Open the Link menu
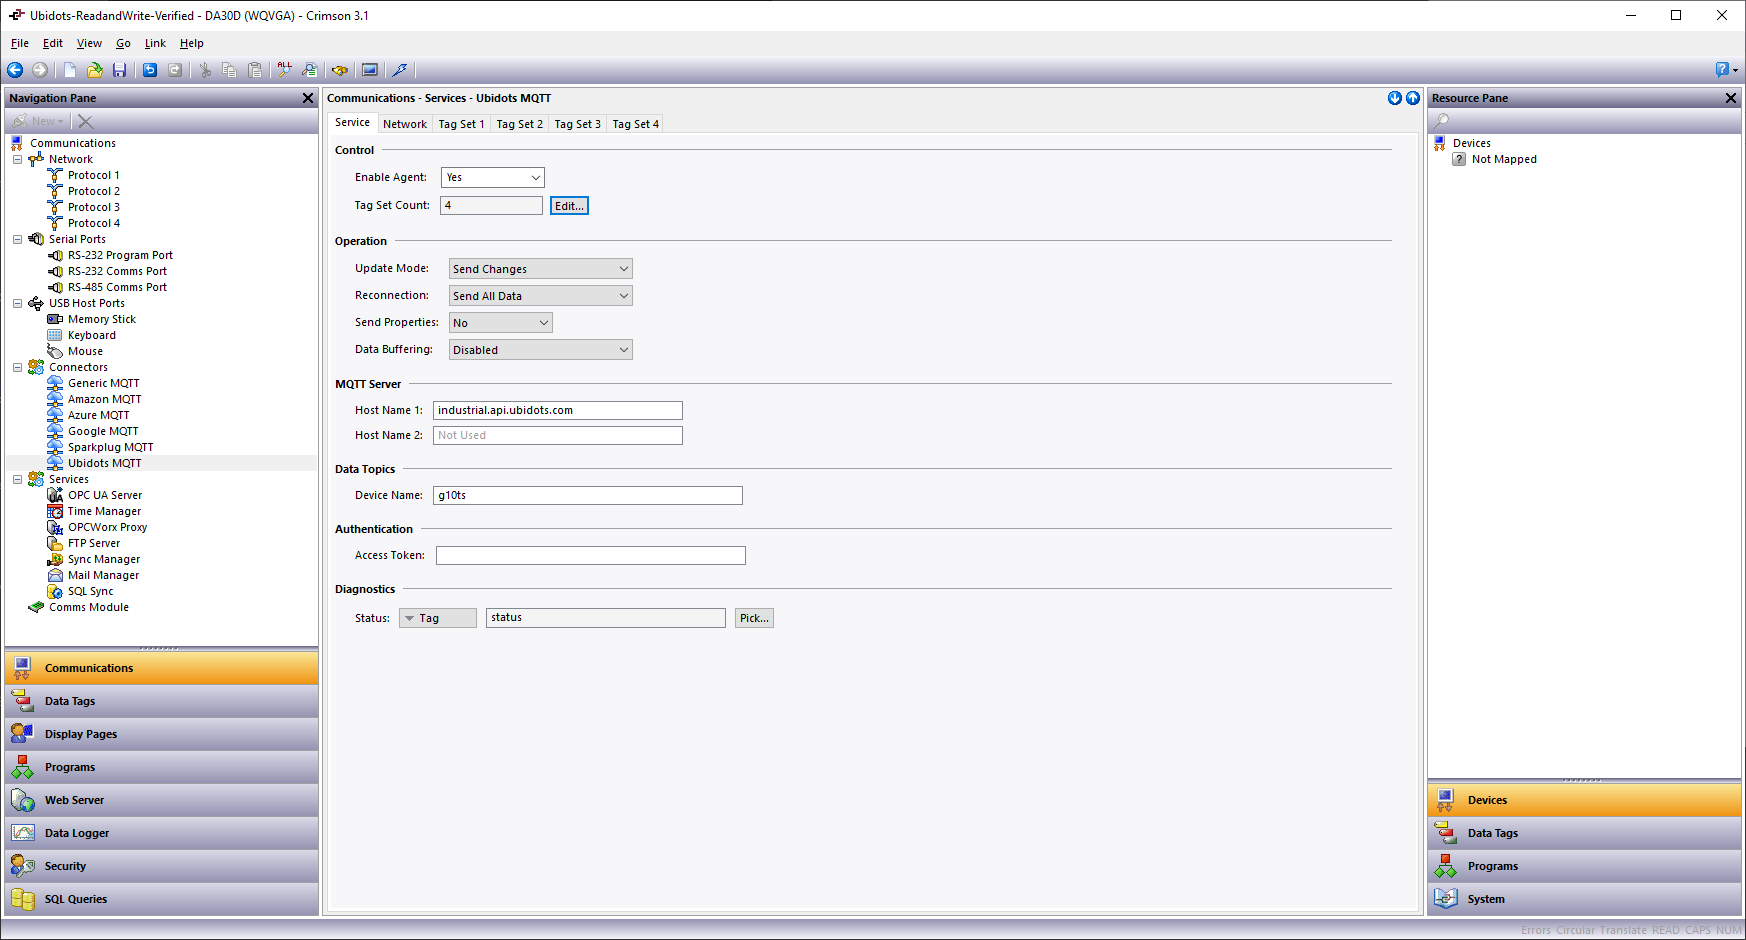The height and width of the screenshot is (940, 1746). pyautogui.click(x=155, y=43)
